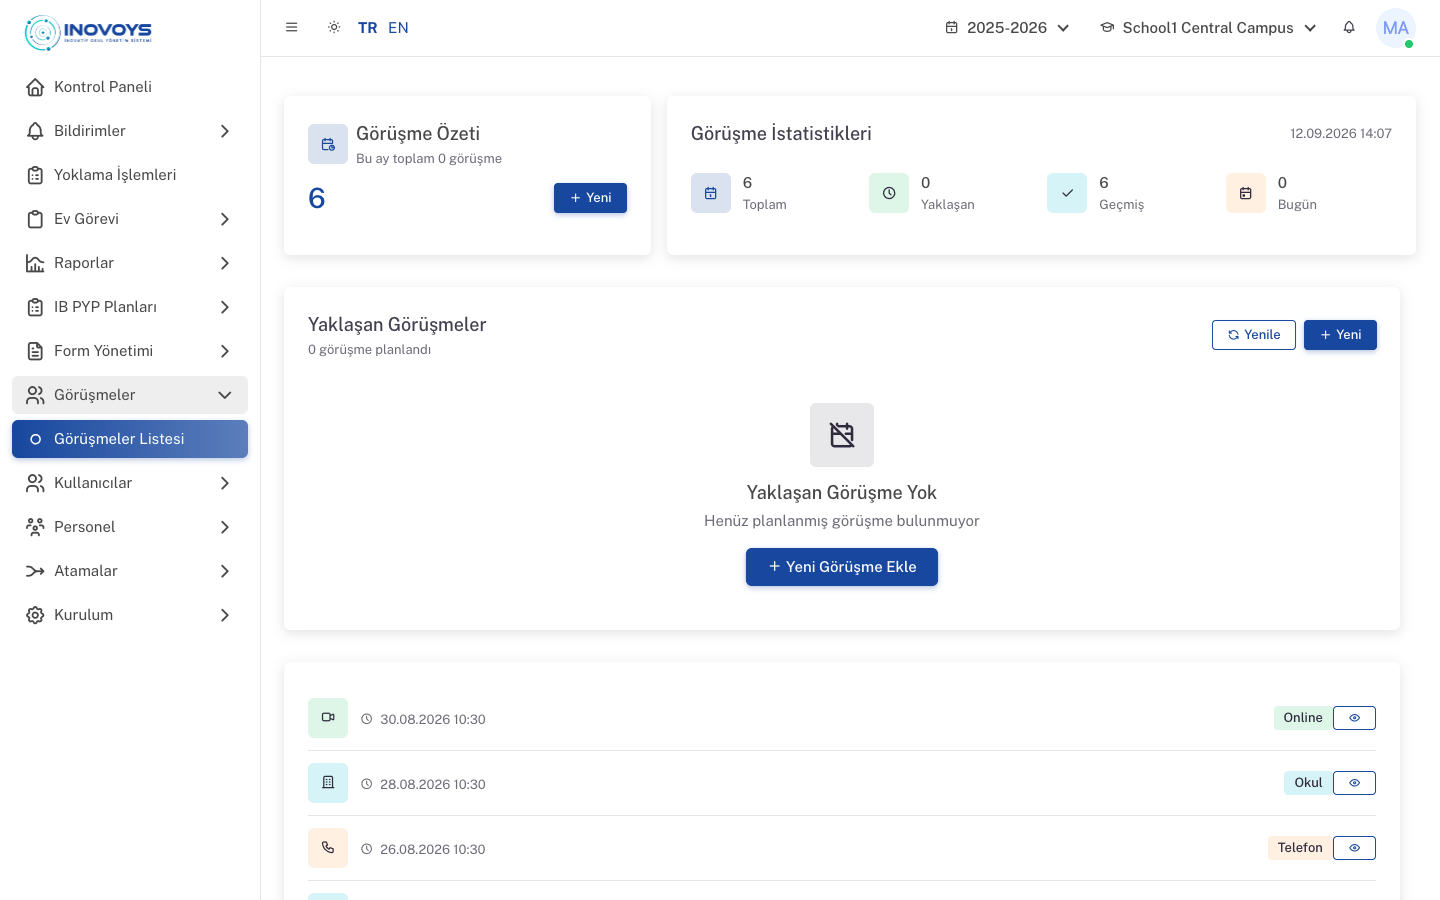Click the empty calendar-off icon

click(842, 435)
